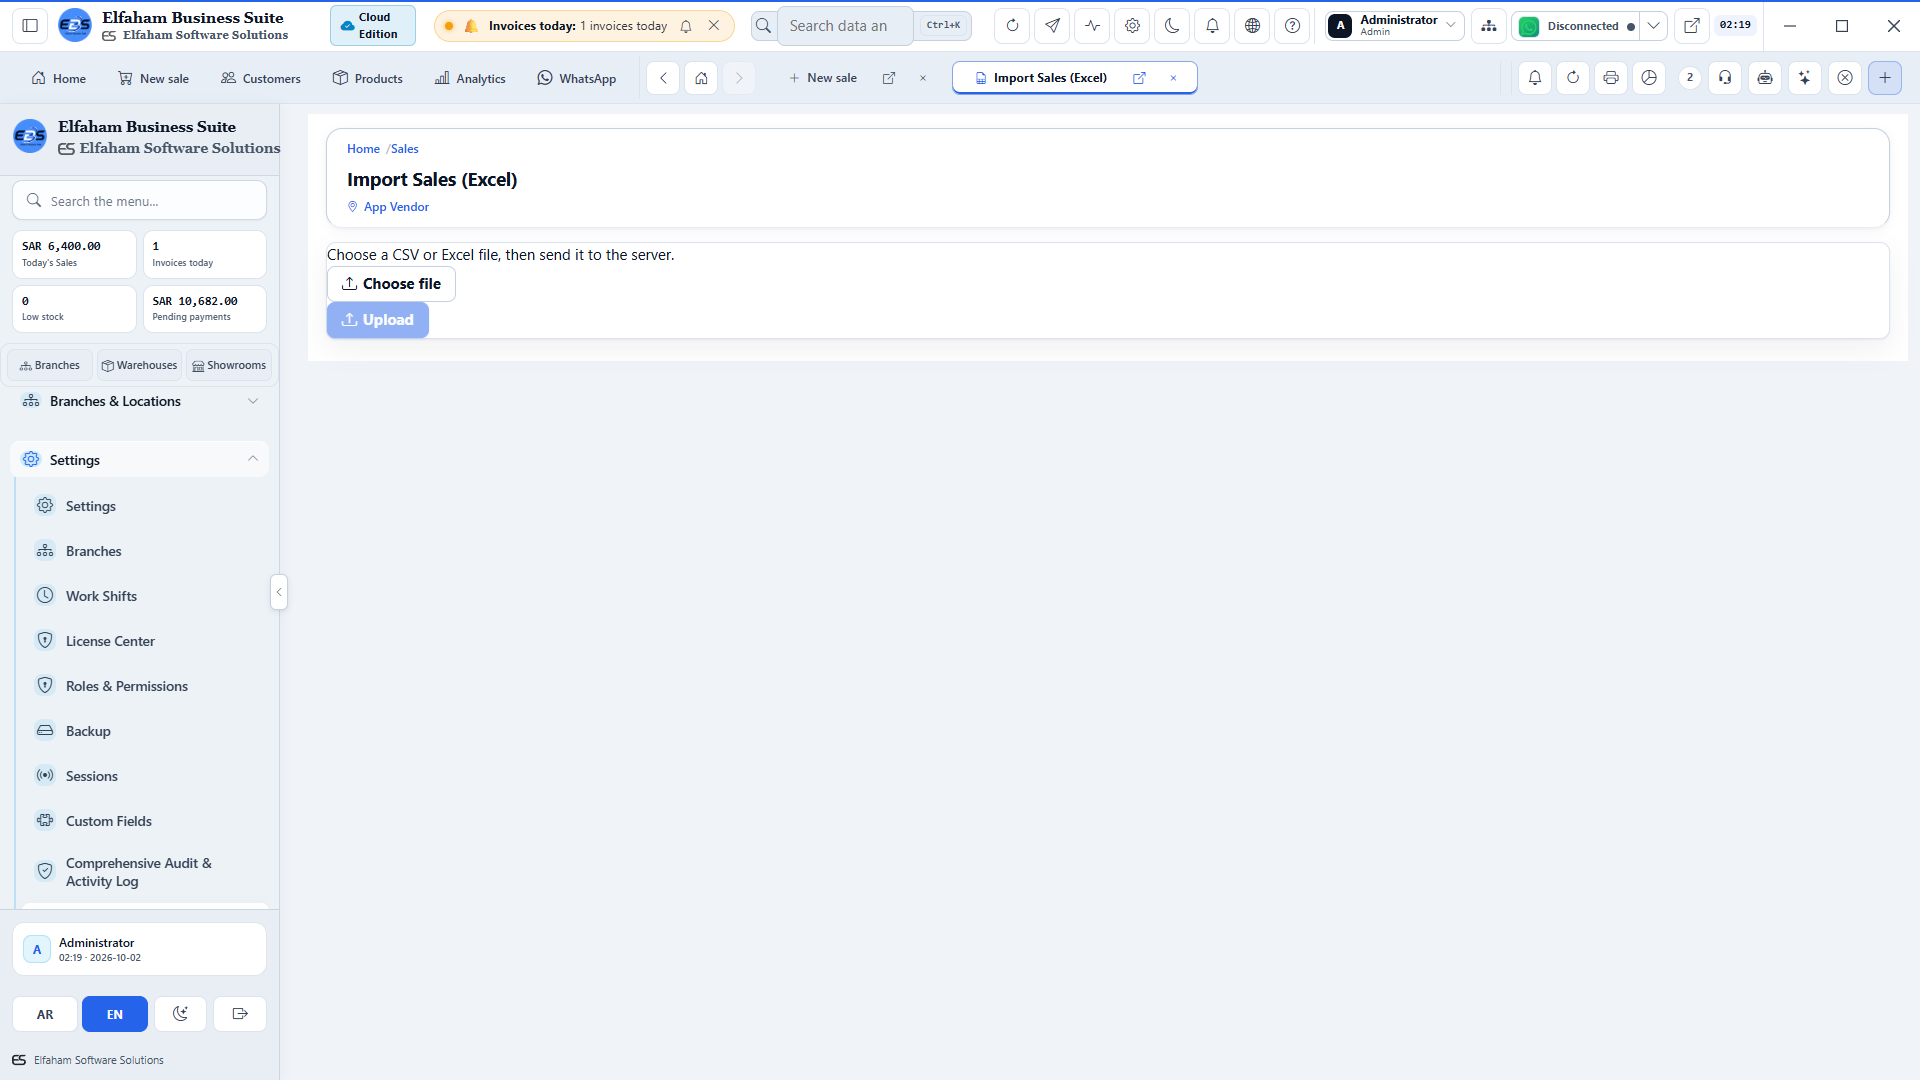Click the pie chart reports icon
1920x1080 pixels.
coord(1649,78)
